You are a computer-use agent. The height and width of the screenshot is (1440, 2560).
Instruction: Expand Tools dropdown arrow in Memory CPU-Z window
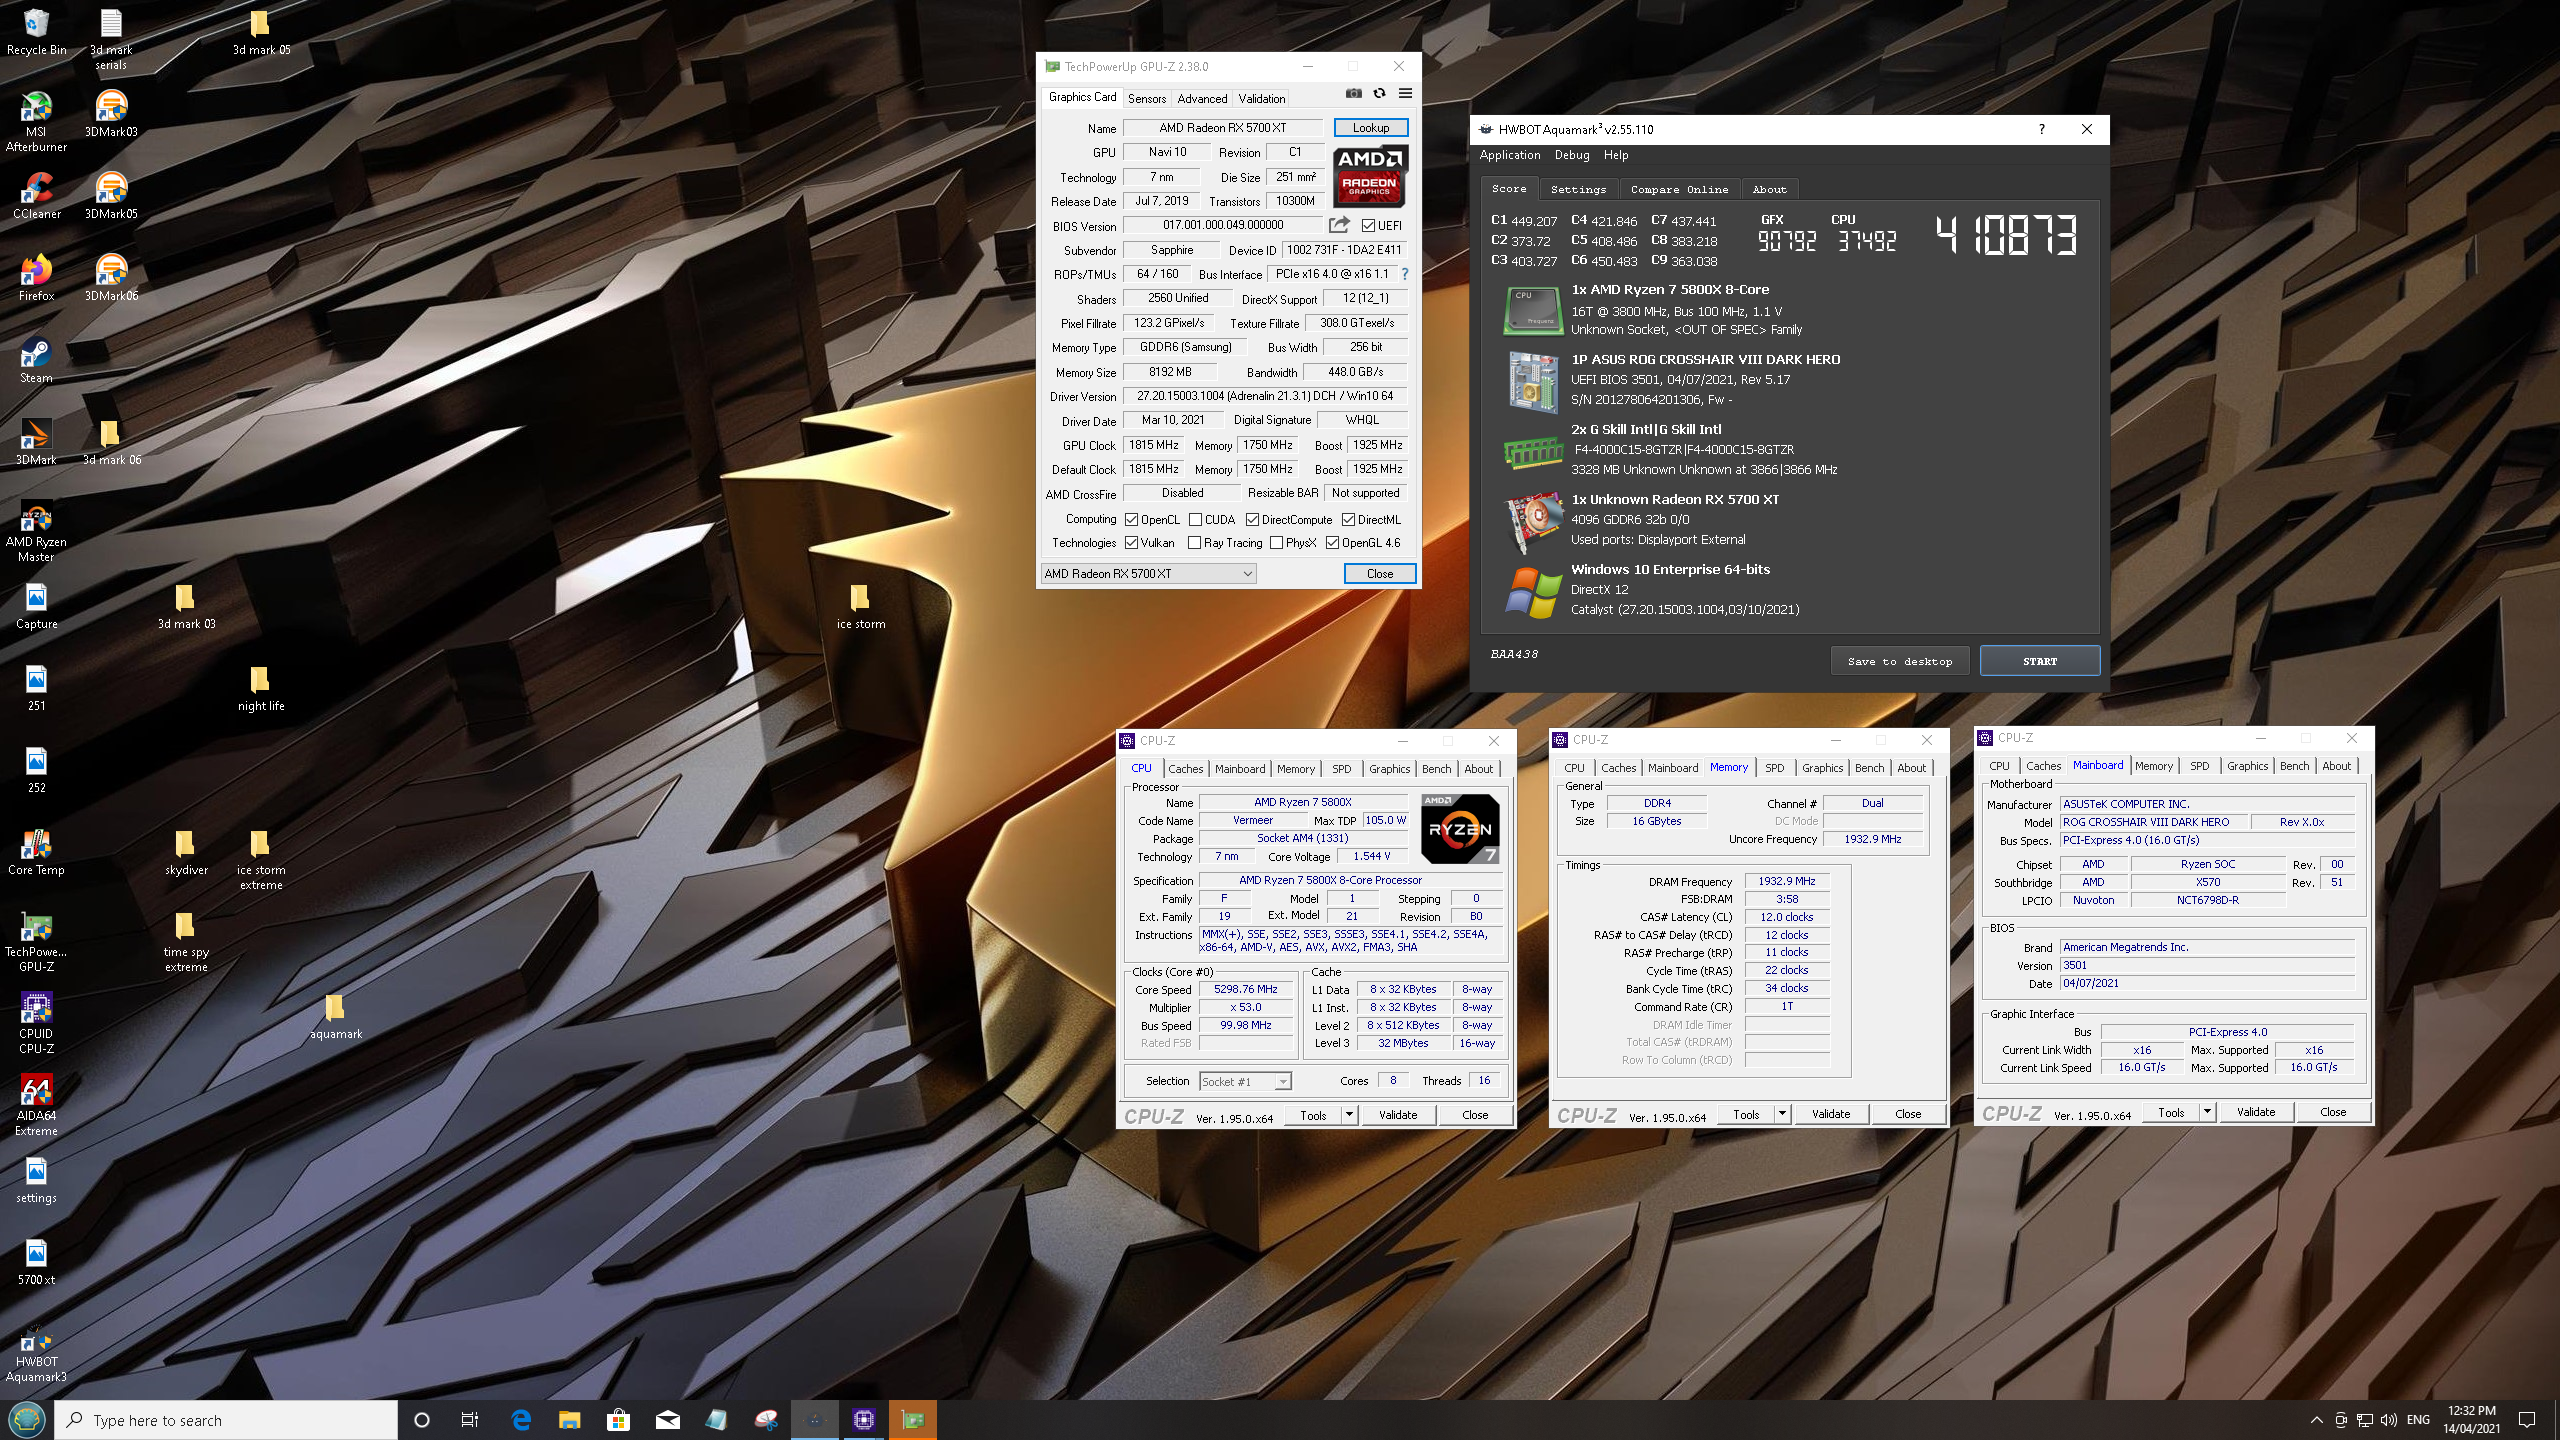click(x=1782, y=1114)
